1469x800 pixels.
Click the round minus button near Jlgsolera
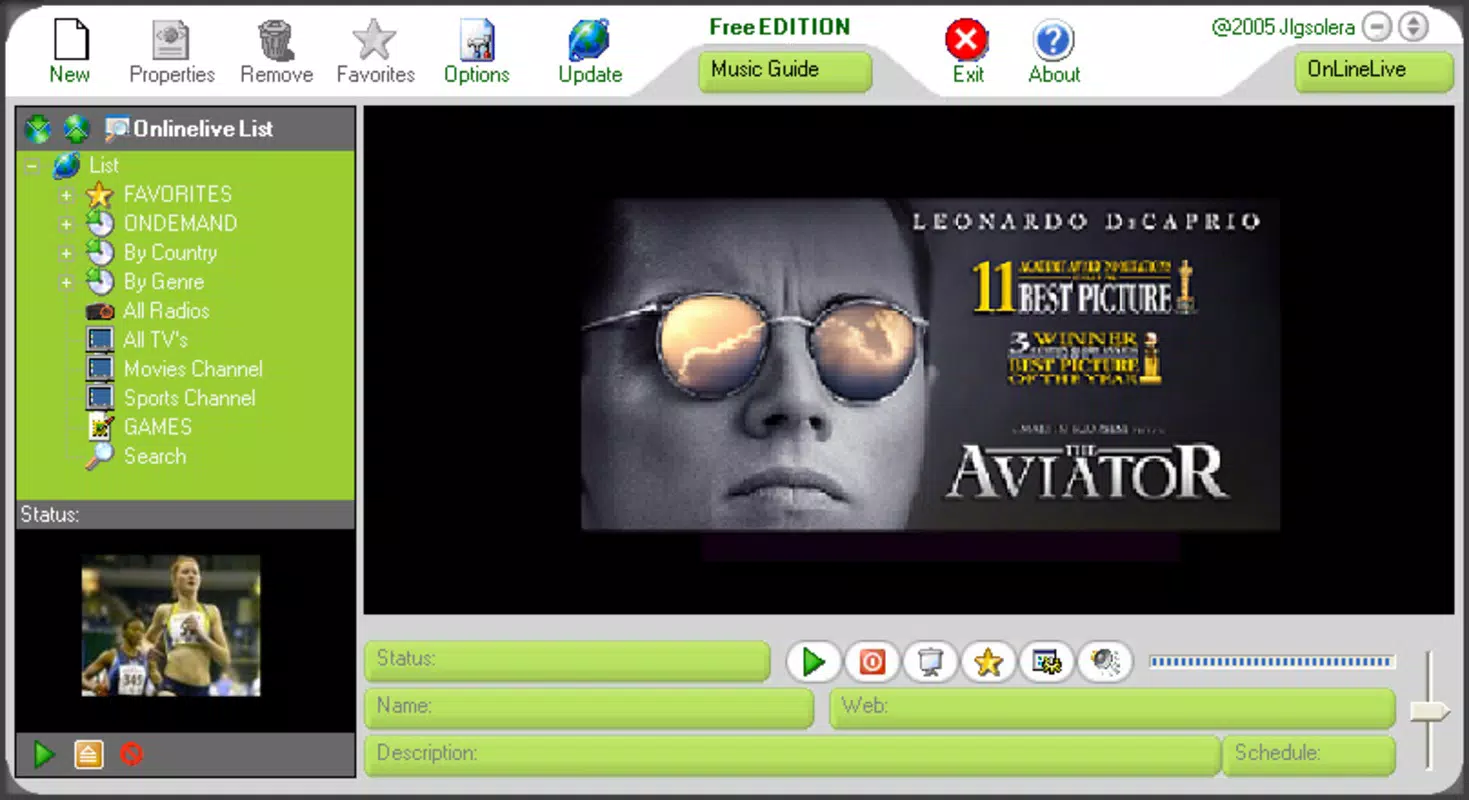[x=1377, y=27]
